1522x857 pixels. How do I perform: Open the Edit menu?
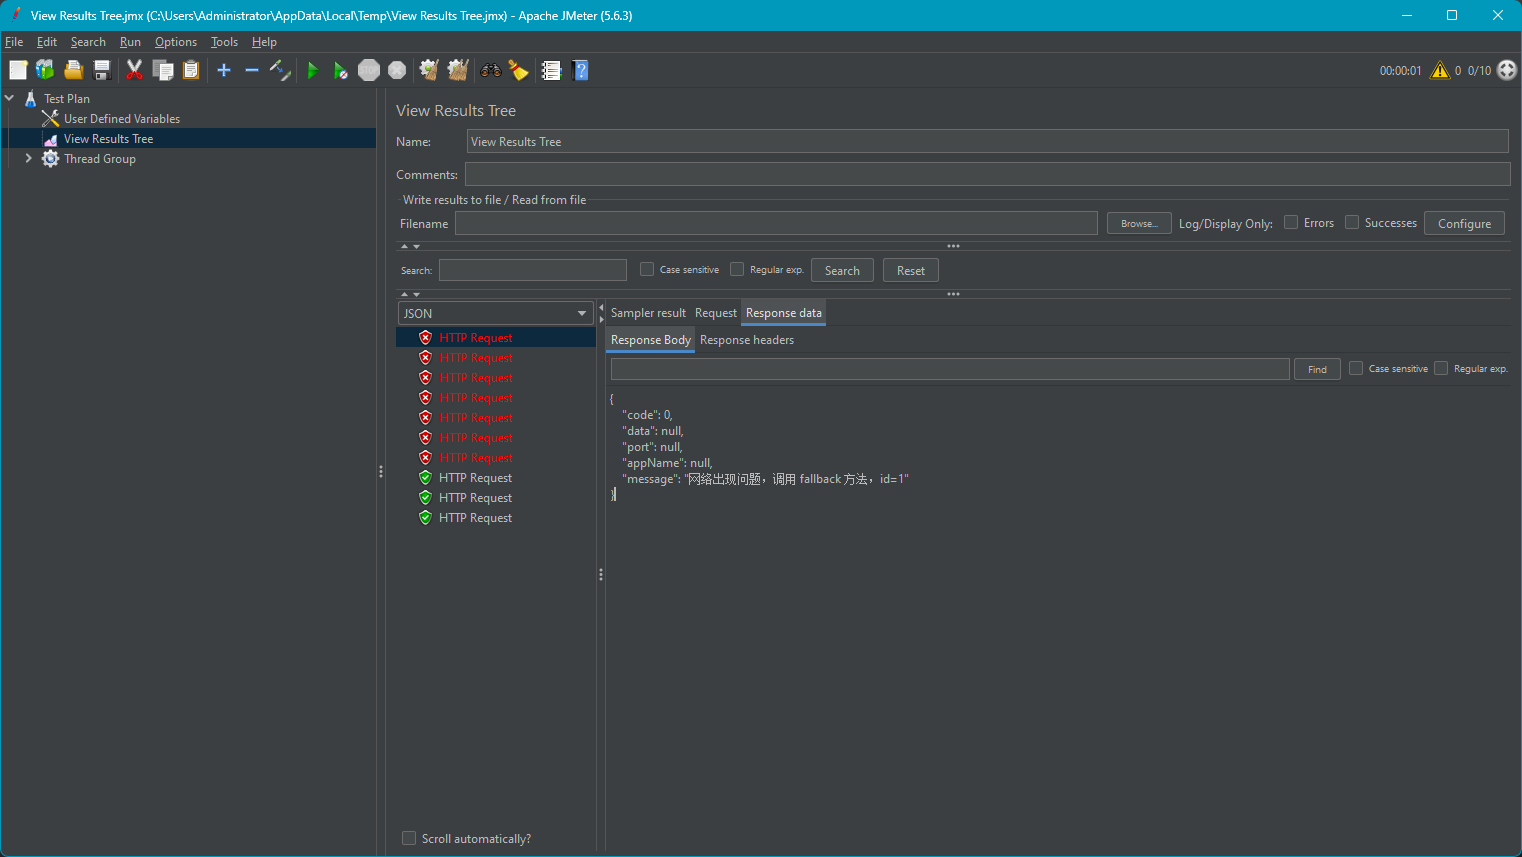pos(47,42)
